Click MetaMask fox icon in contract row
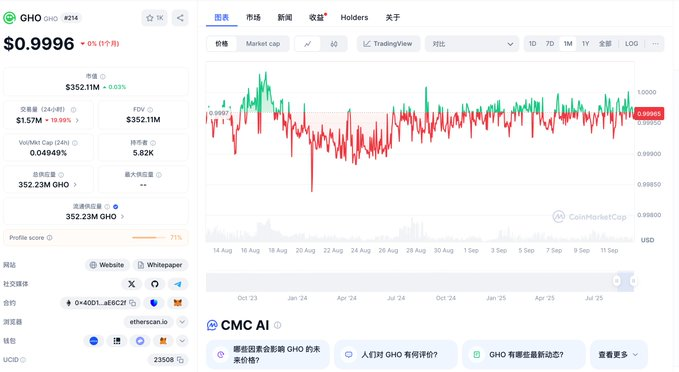 [x=178, y=303]
